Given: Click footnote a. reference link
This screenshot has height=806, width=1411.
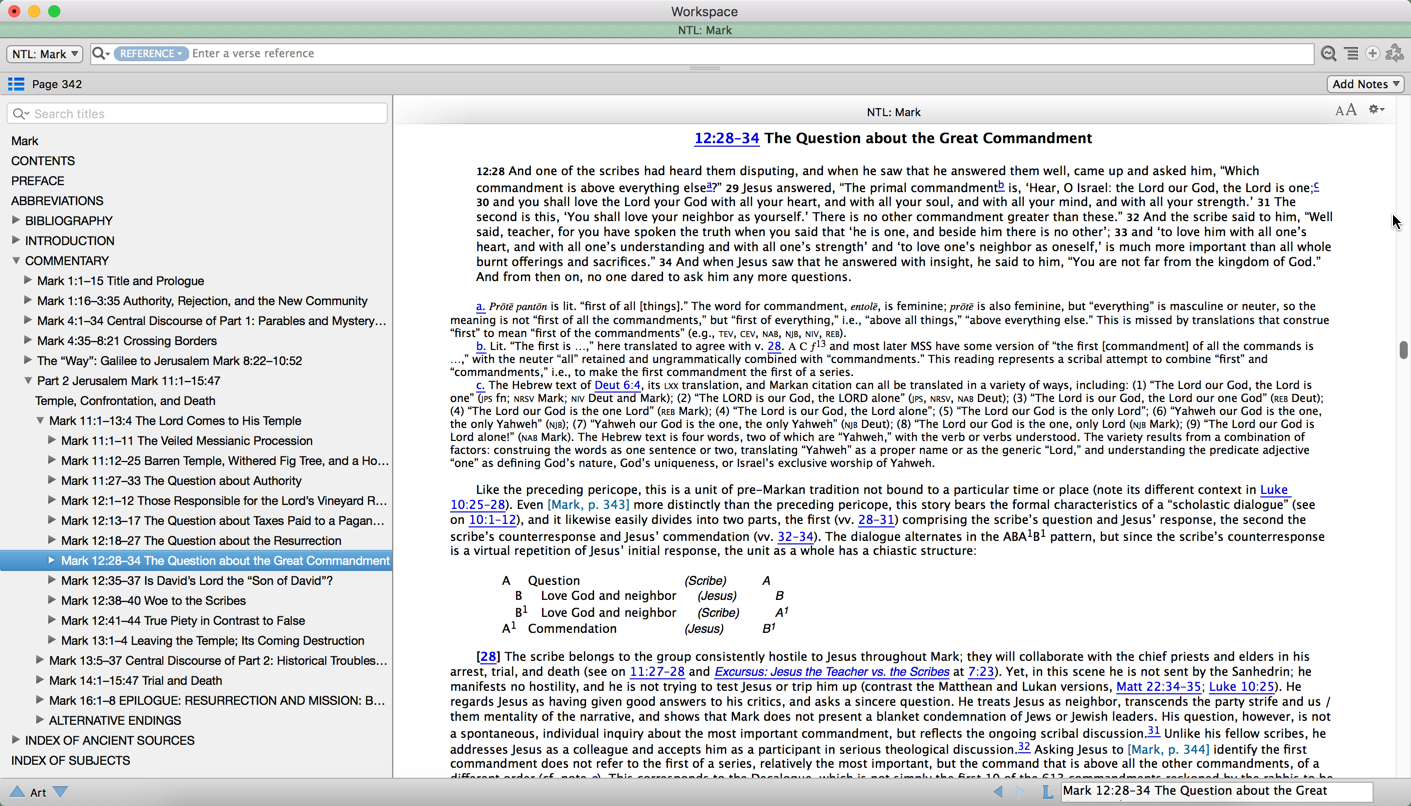Looking at the screenshot, I should point(480,306).
